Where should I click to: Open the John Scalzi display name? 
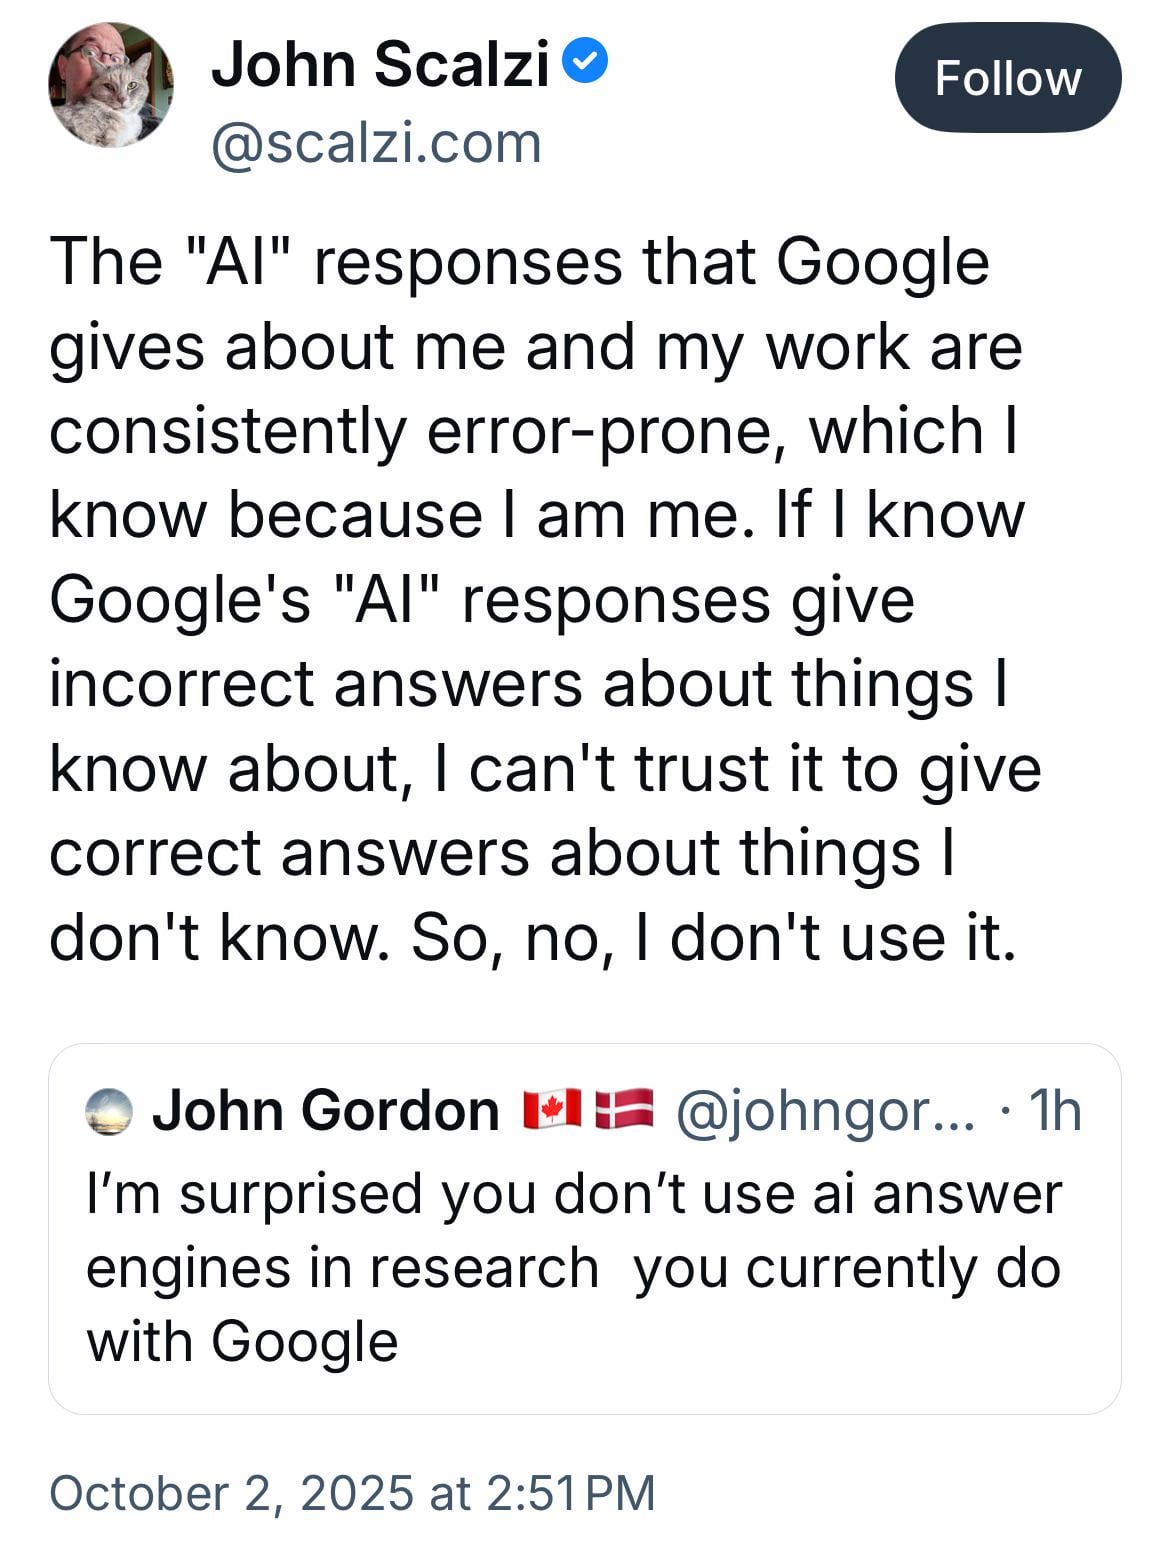coord(380,65)
